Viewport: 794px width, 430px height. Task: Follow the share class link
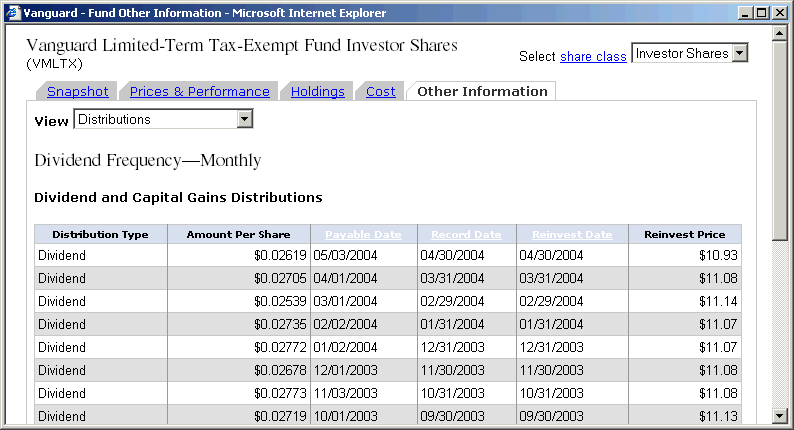pos(593,56)
